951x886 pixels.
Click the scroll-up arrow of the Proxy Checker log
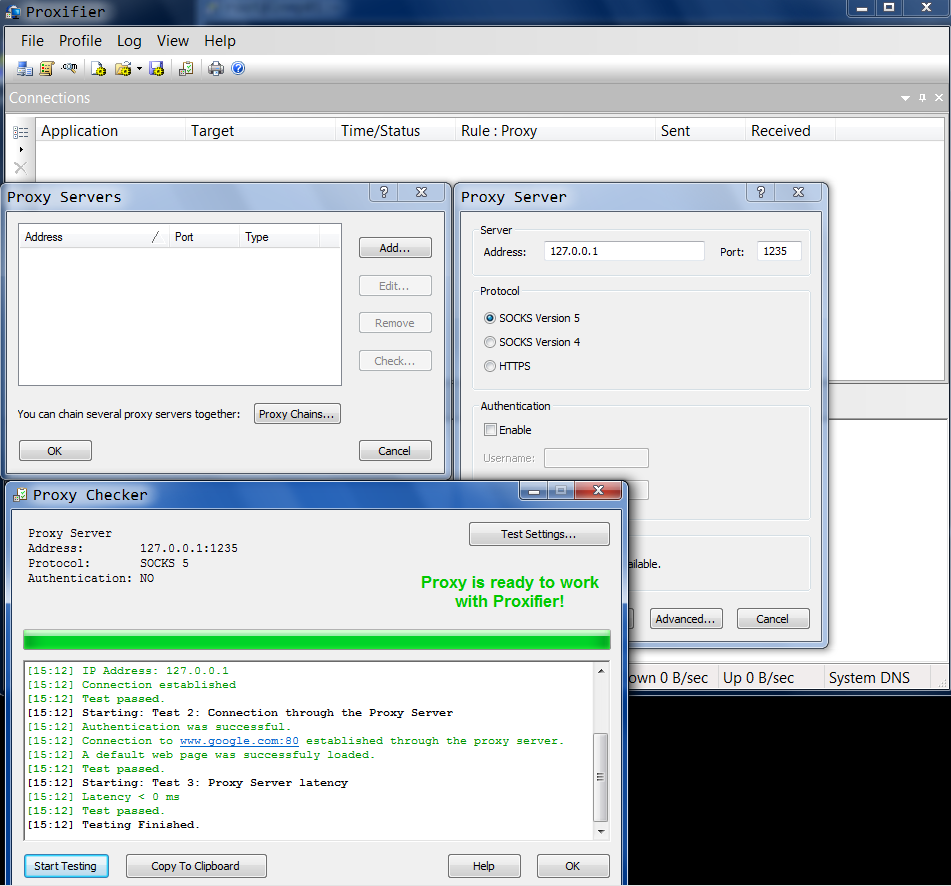coord(601,671)
